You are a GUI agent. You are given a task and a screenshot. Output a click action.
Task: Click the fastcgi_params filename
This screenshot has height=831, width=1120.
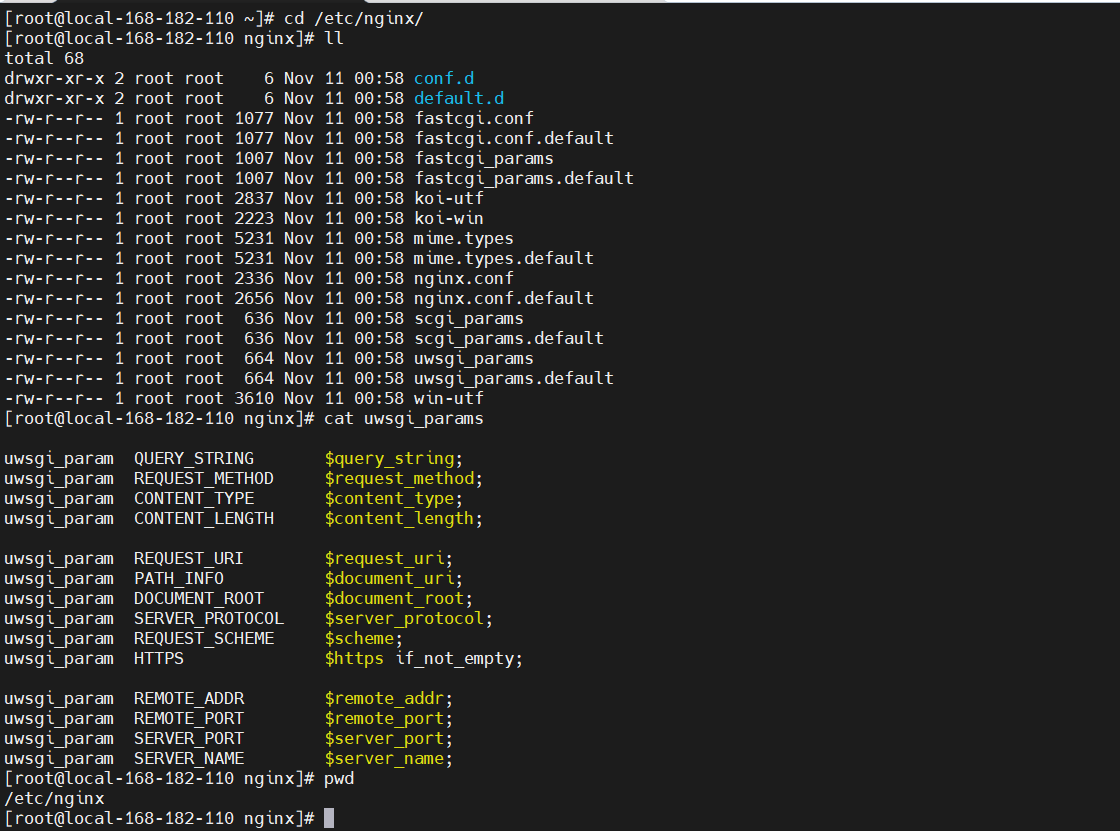point(484,159)
